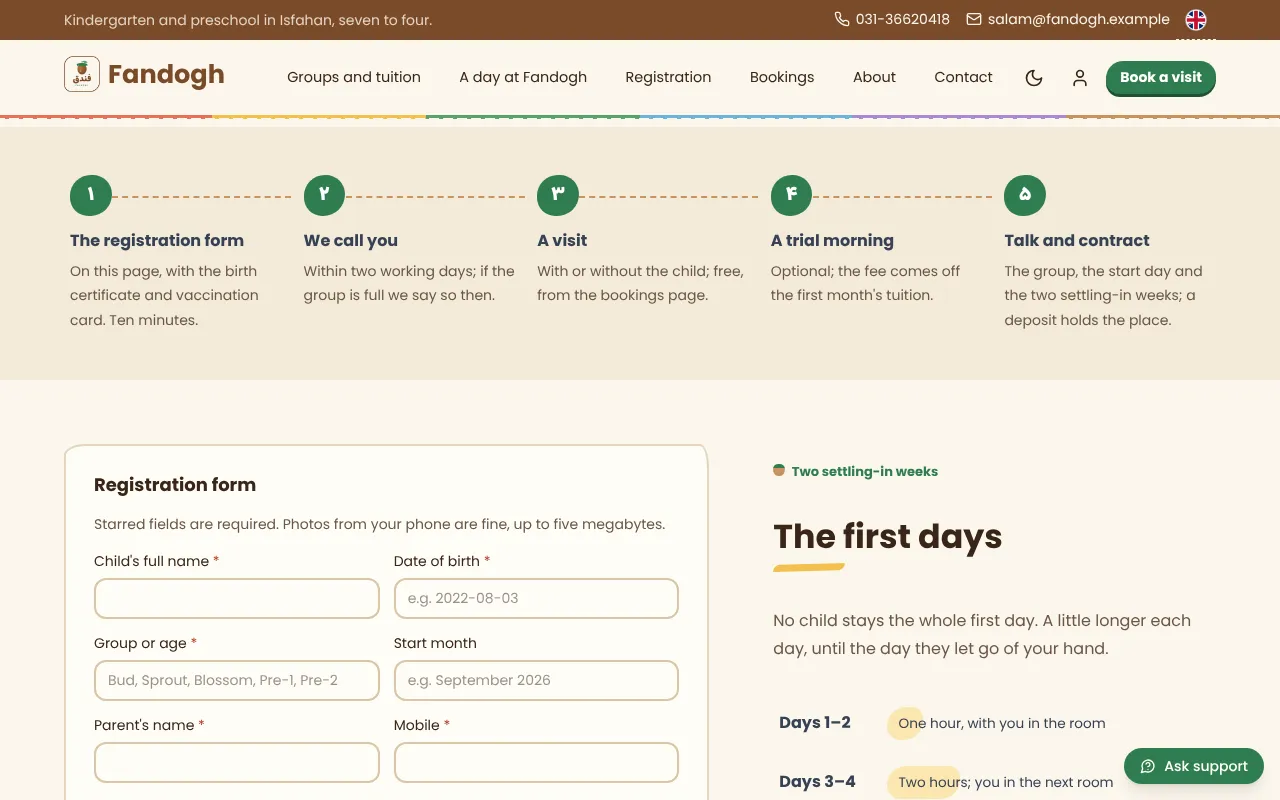Viewport: 1280px width, 800px height.
Task: Open the user account icon
Action: tap(1080, 78)
